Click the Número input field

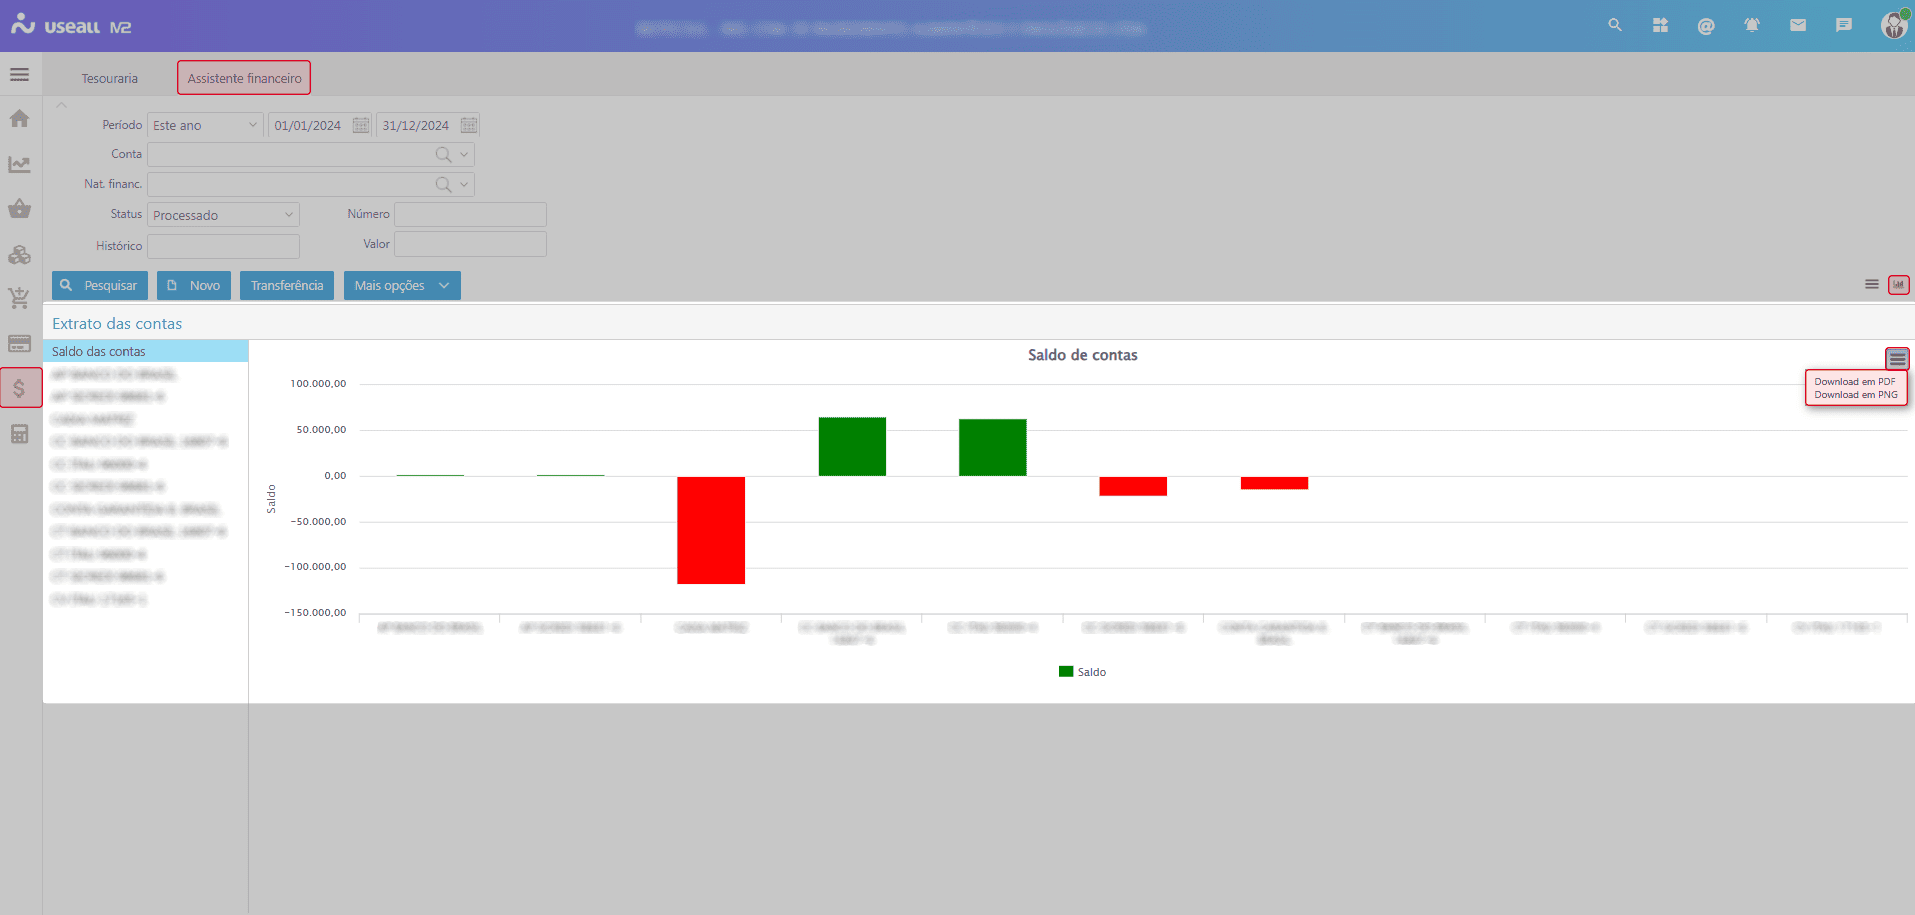pos(470,214)
